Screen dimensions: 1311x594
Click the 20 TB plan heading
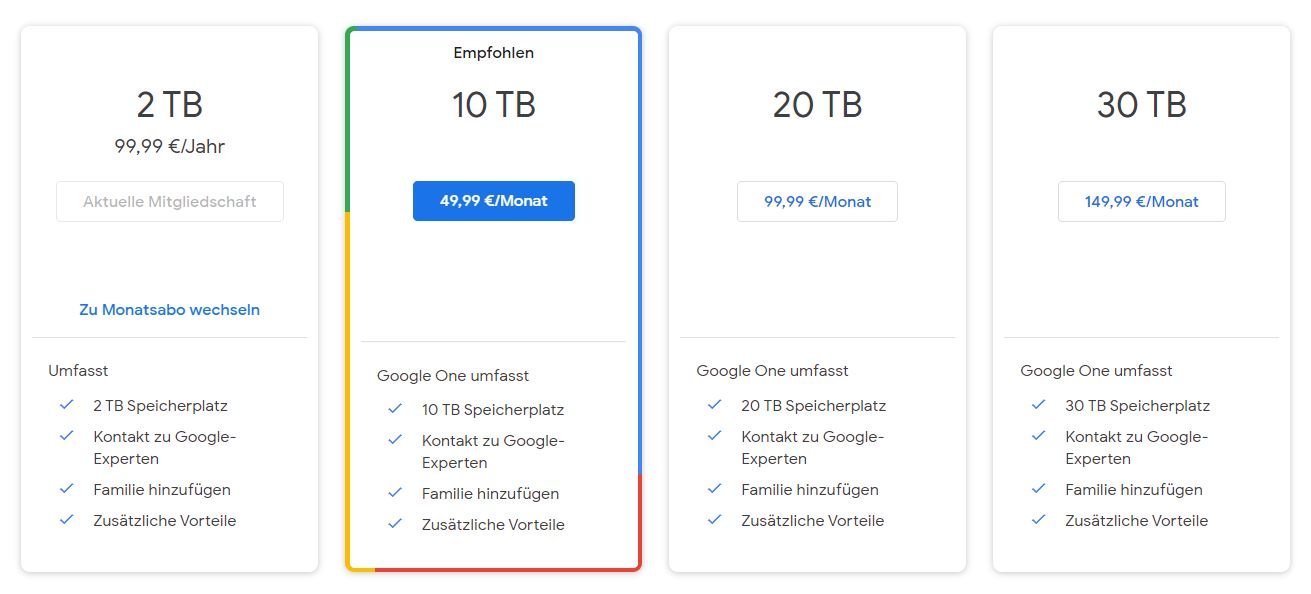pyautogui.click(x=817, y=105)
